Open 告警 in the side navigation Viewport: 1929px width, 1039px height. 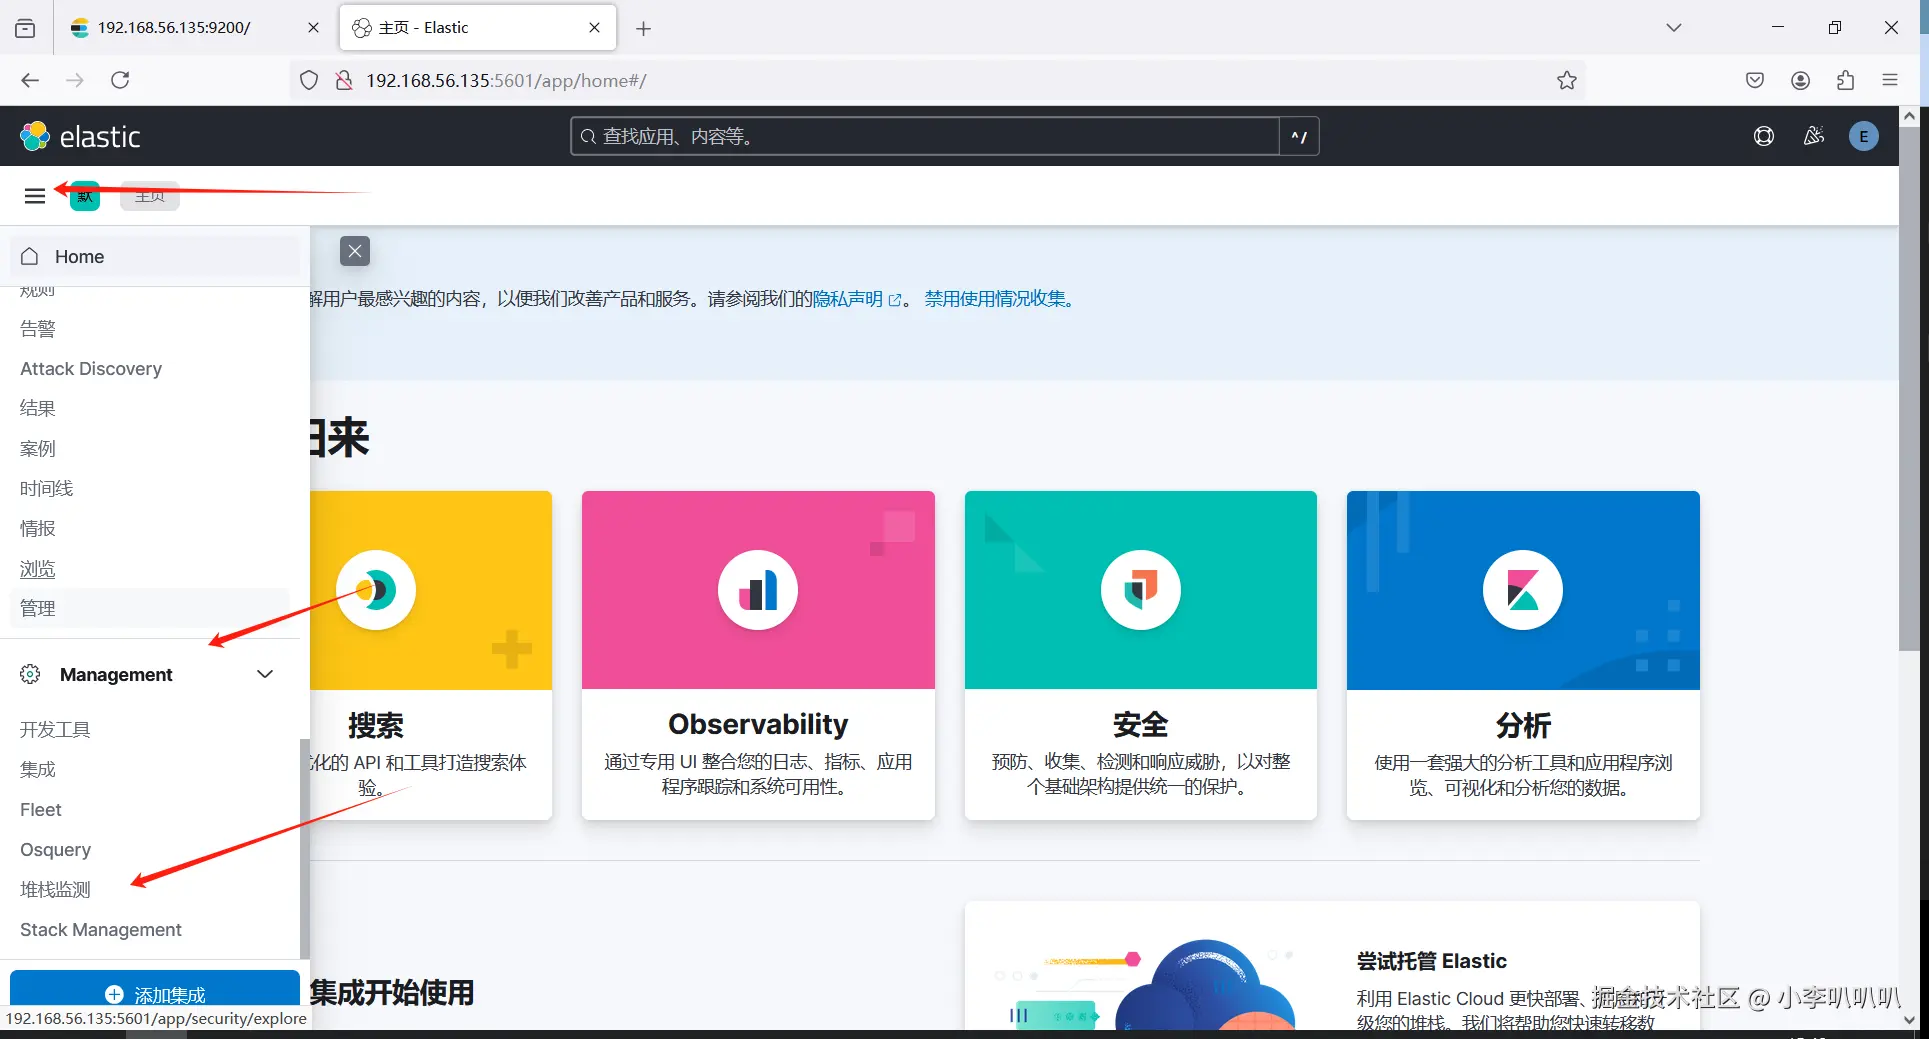pyautogui.click(x=38, y=329)
